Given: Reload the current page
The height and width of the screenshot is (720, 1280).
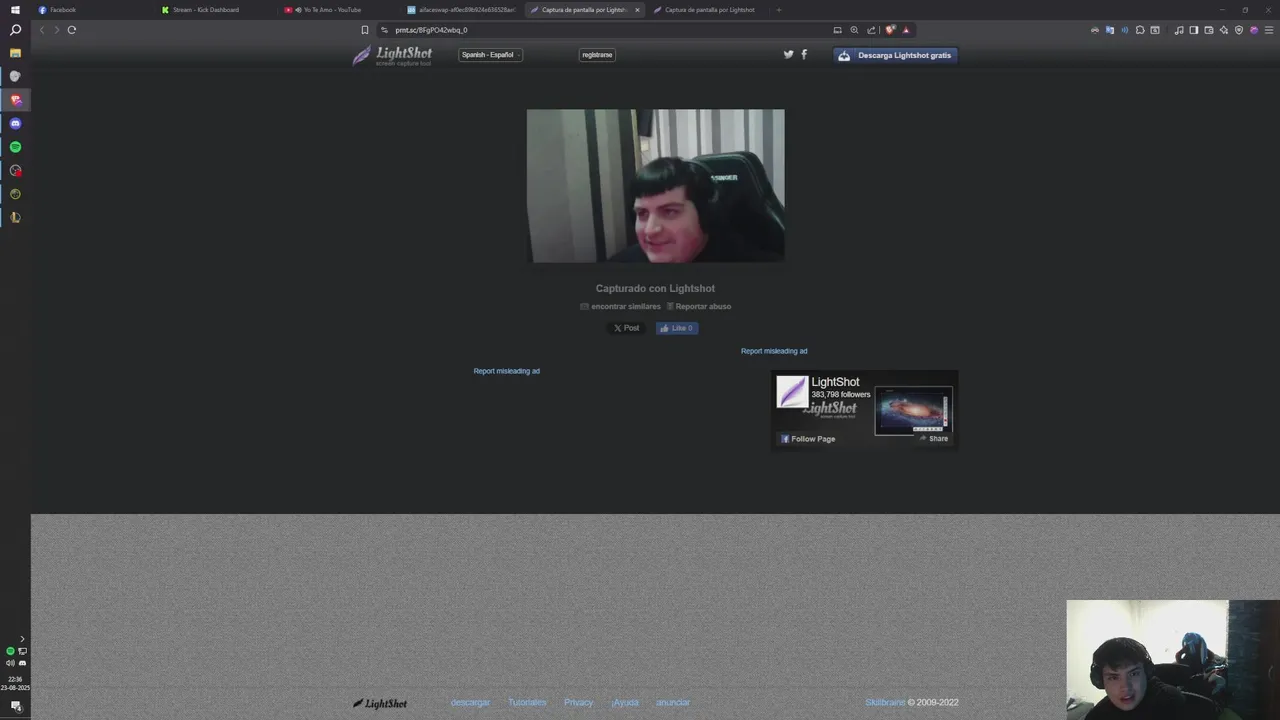Looking at the screenshot, I should [72, 30].
